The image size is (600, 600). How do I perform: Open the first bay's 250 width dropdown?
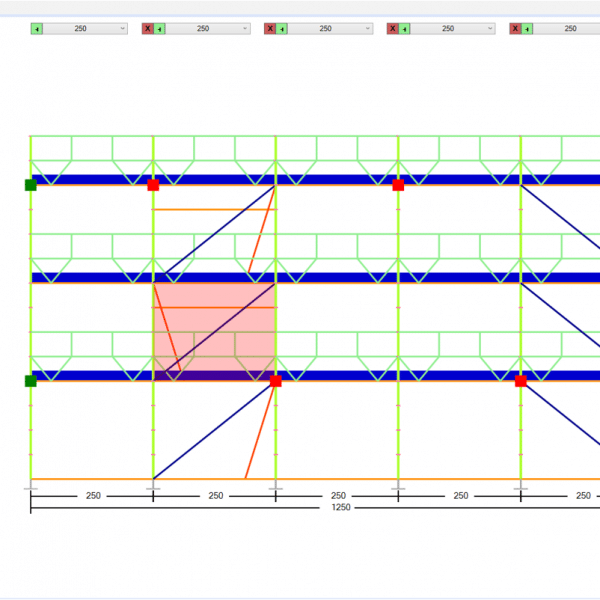coord(85,29)
